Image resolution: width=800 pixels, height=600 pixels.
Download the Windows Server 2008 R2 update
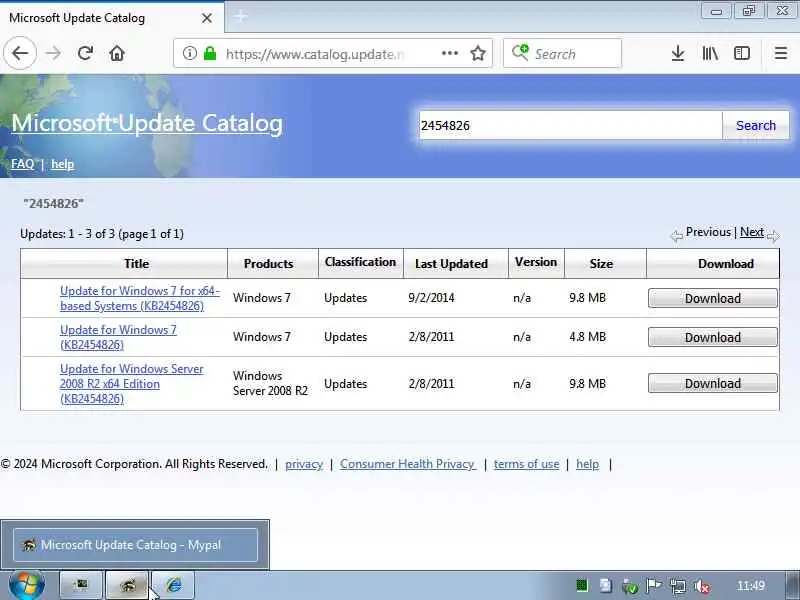coord(713,383)
